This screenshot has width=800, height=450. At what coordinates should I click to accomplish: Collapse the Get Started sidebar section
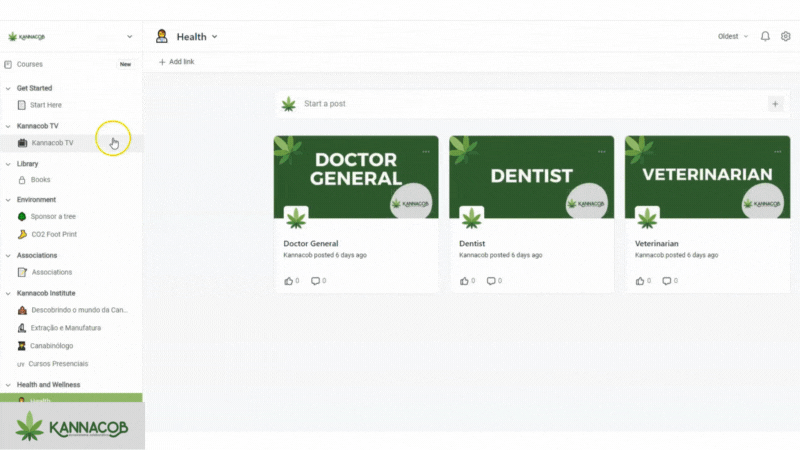pyautogui.click(x=8, y=88)
